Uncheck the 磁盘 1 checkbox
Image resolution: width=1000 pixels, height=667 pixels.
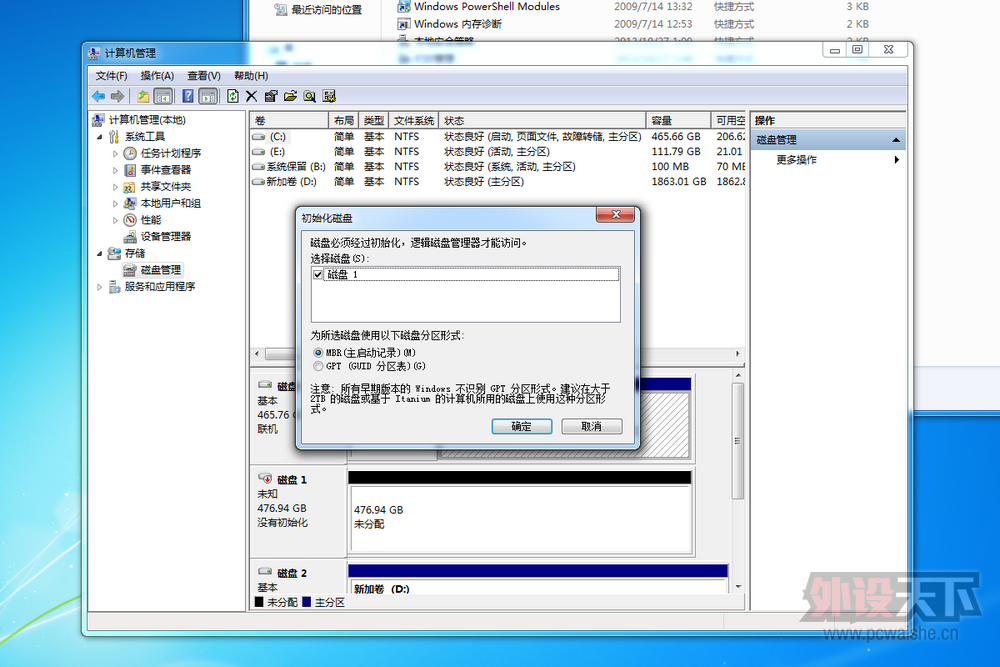[318, 275]
